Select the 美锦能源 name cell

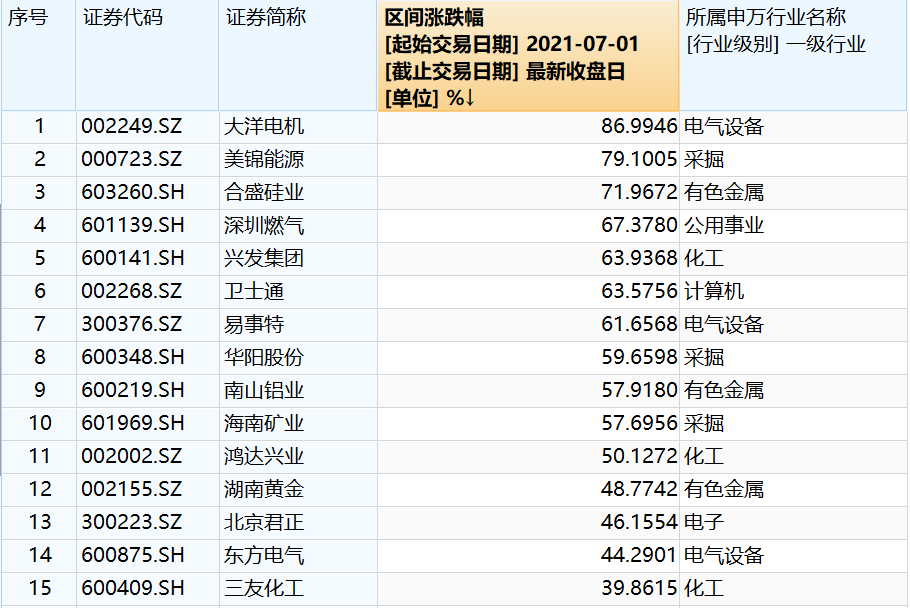click(x=265, y=159)
